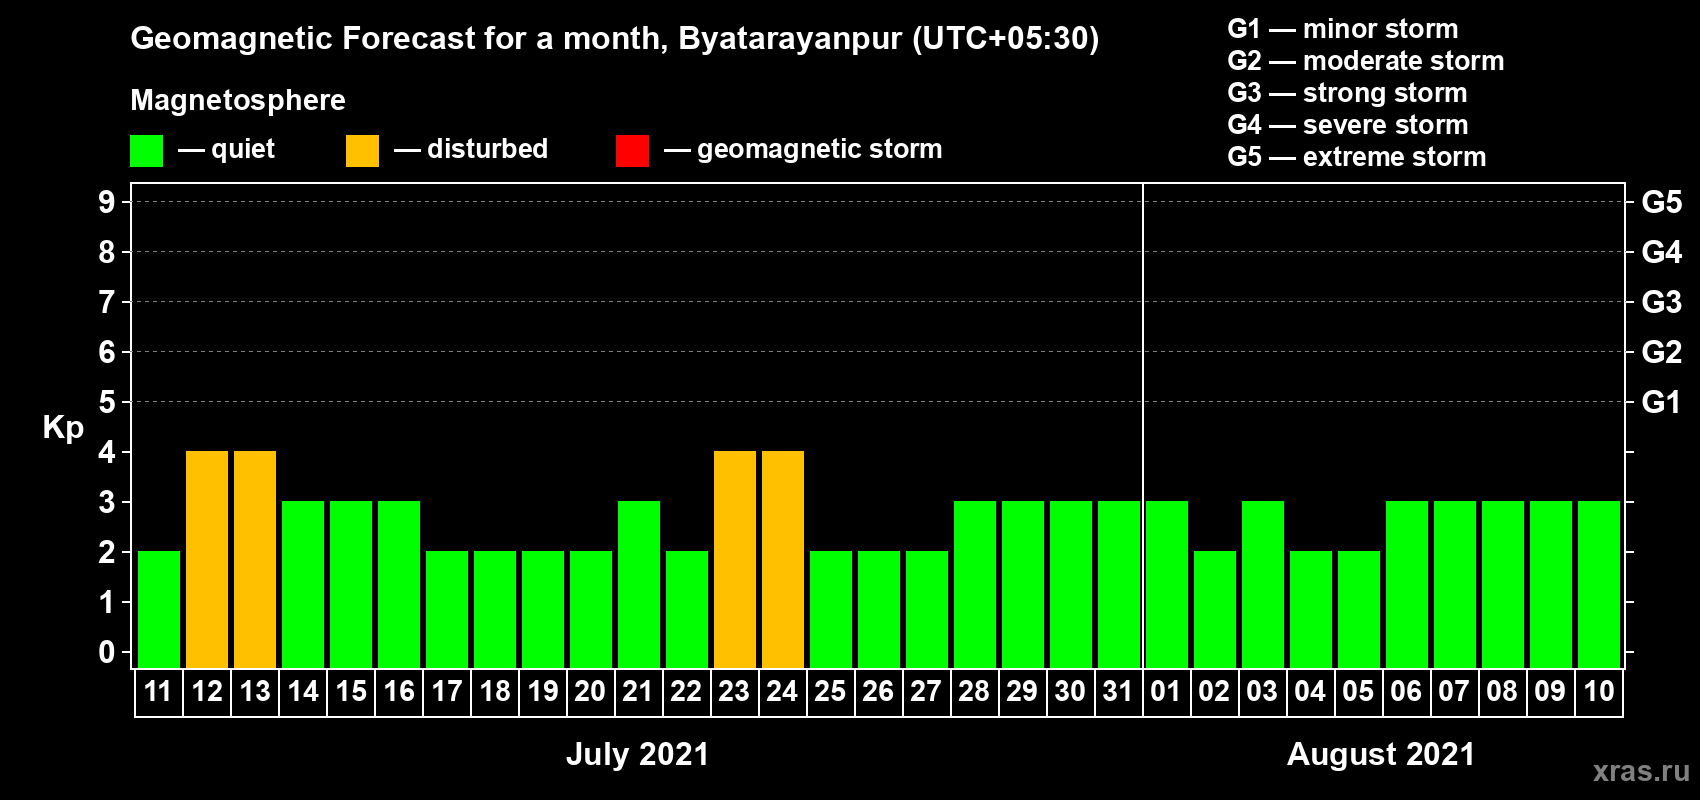Click the date label 17
Screen dimensions: 1700x800
[447, 691]
